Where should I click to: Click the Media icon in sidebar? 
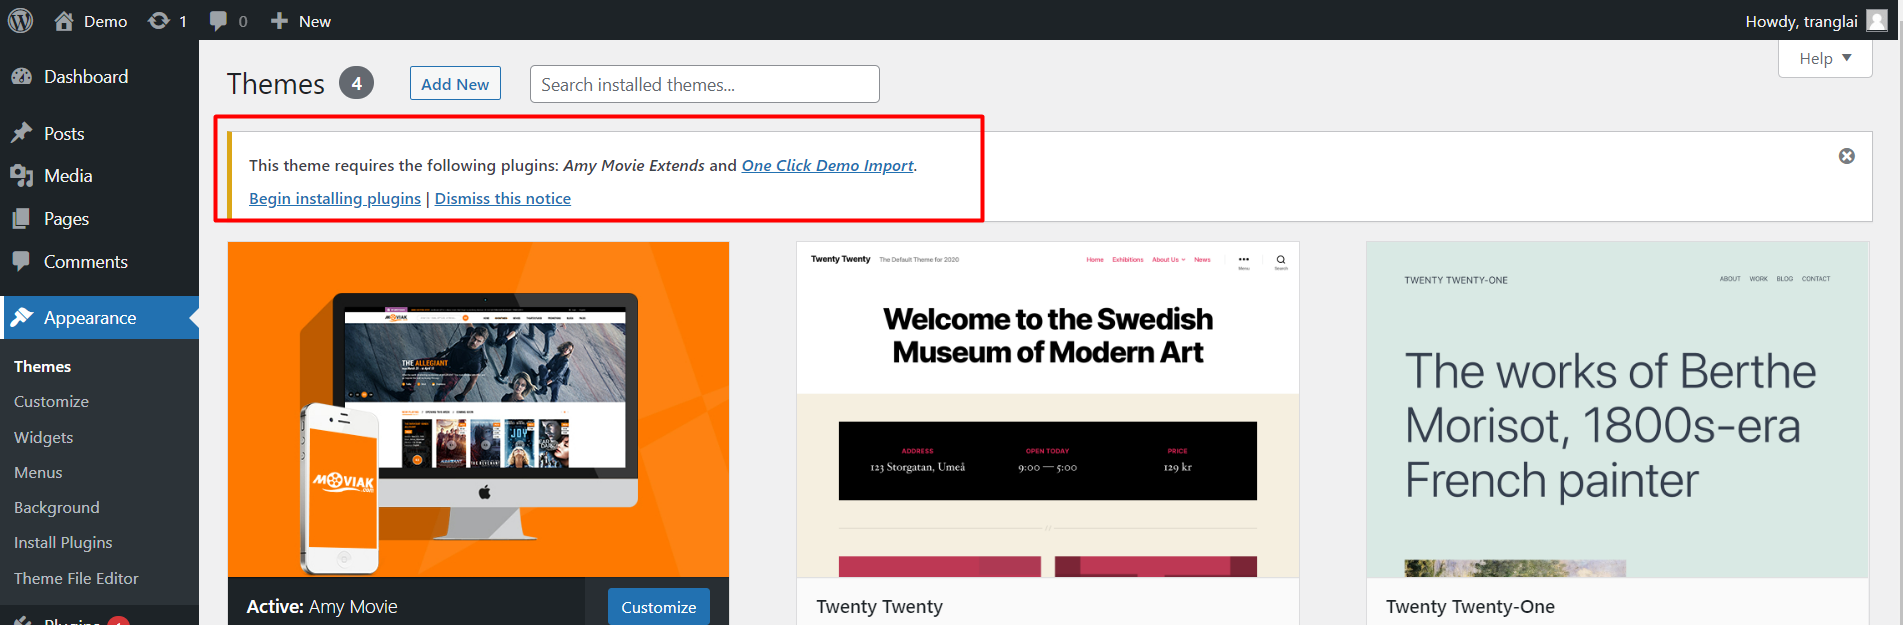21,176
